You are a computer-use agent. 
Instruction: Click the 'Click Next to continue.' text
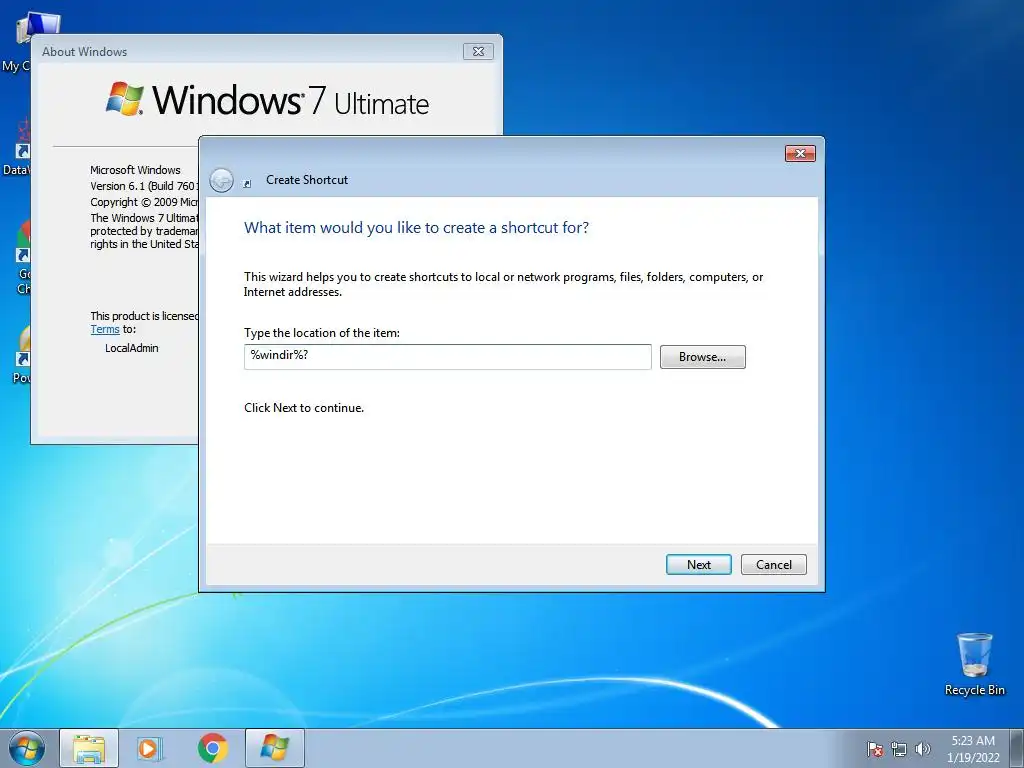coord(304,408)
